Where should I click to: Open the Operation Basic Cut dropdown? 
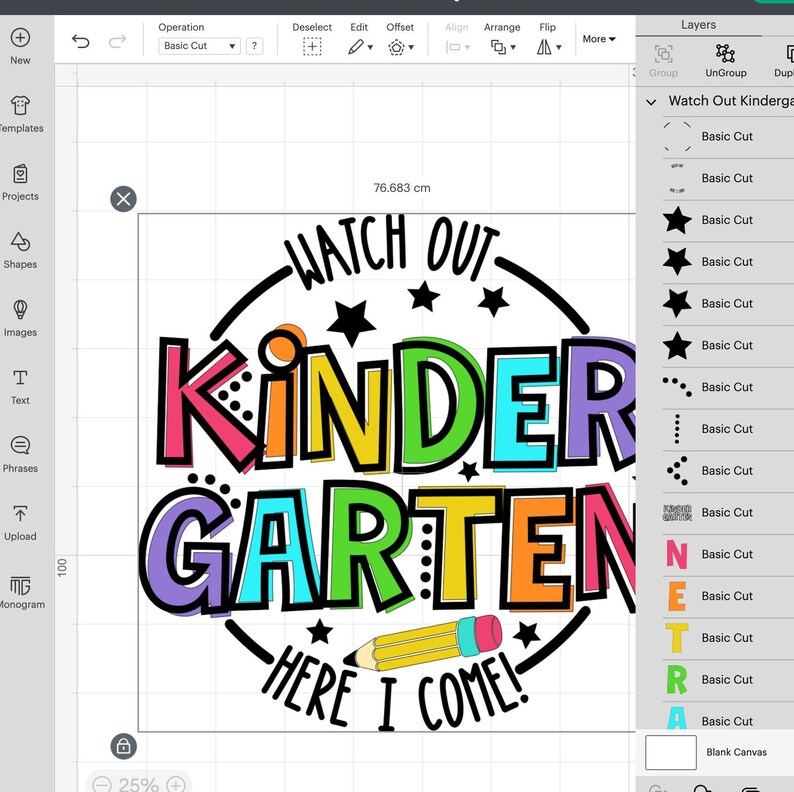coord(199,46)
